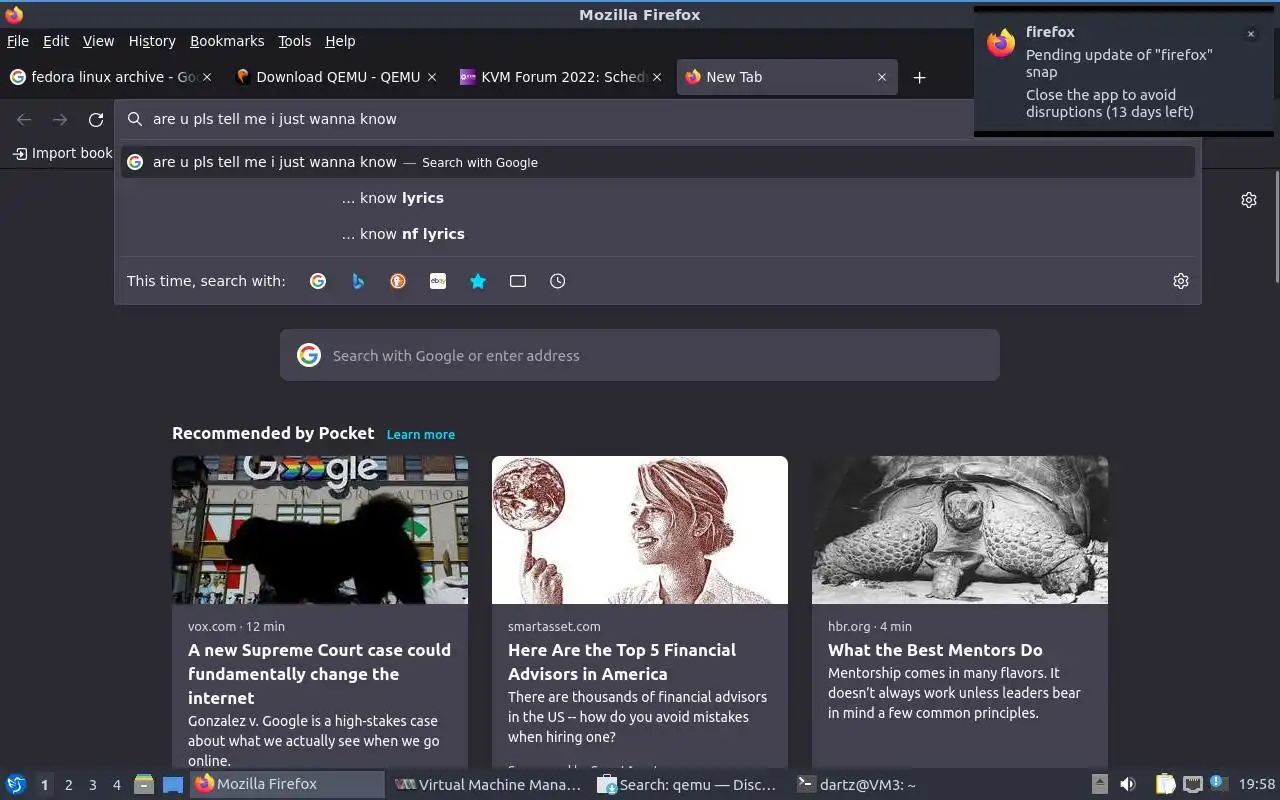Viewport: 1280px width, 800px height.
Task: Click the URL bar text field
Action: point(560,119)
